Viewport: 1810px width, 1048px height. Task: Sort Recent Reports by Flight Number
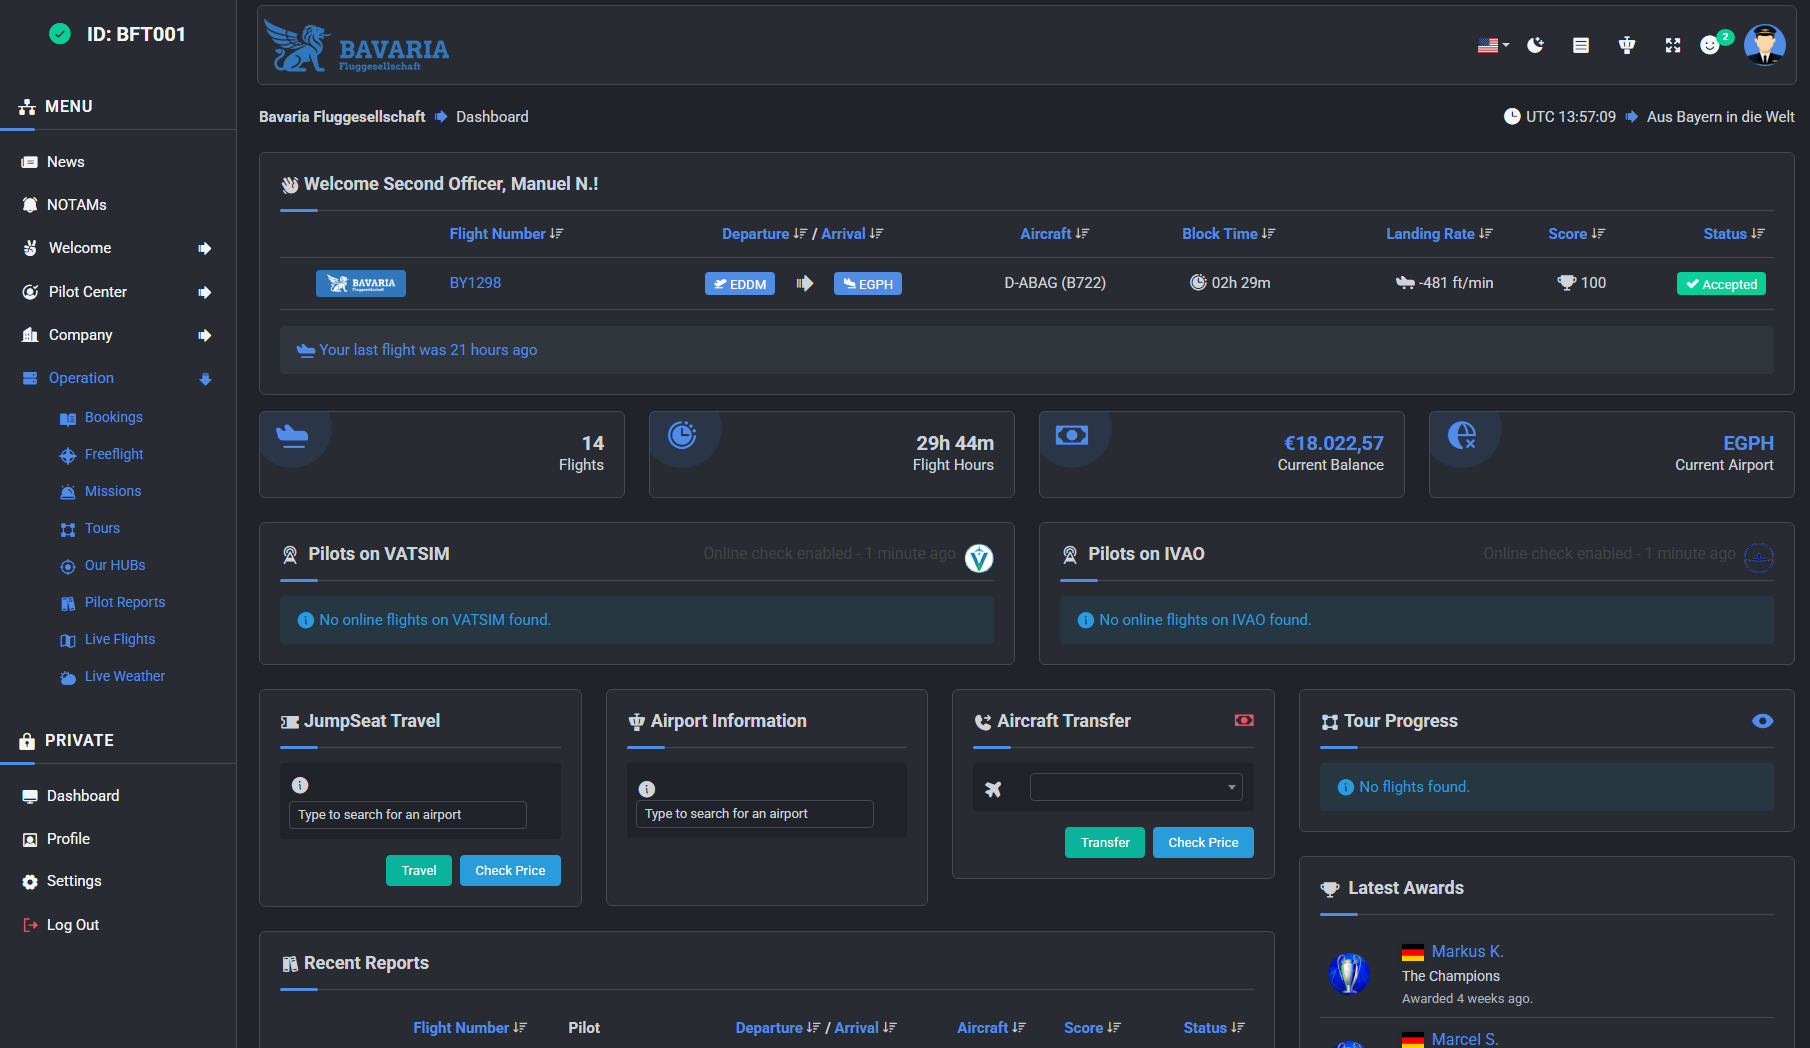coord(470,1027)
